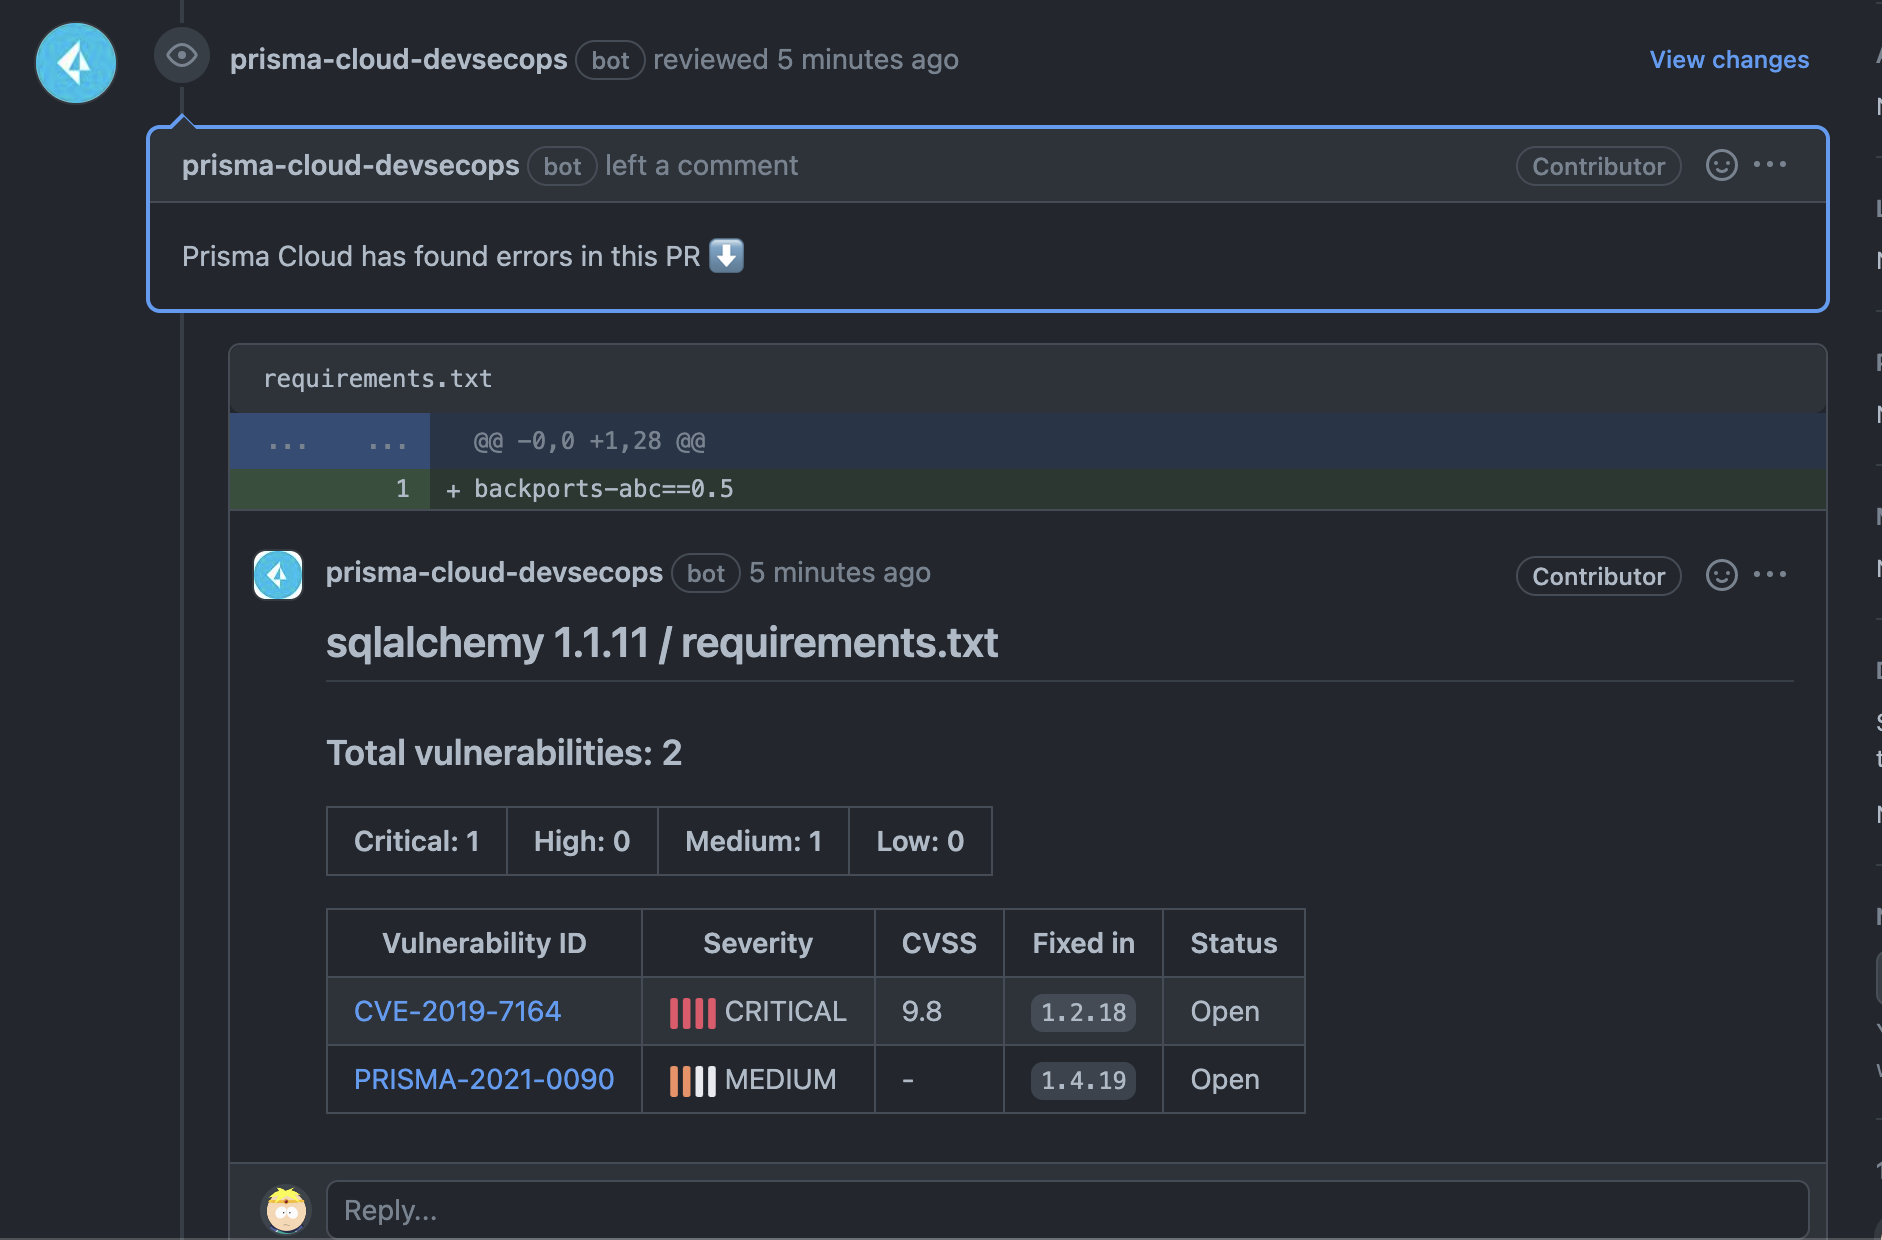Image resolution: width=1882 pixels, height=1240 pixels.
Task: Click the bot label in the reviewed header
Action: point(610,60)
